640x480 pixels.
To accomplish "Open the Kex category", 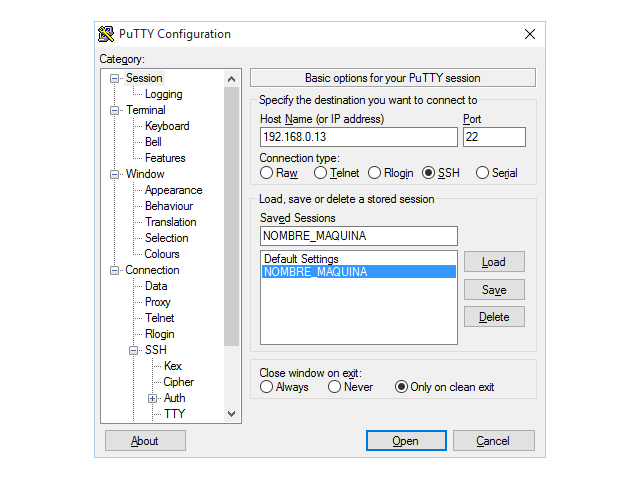I will [173, 366].
